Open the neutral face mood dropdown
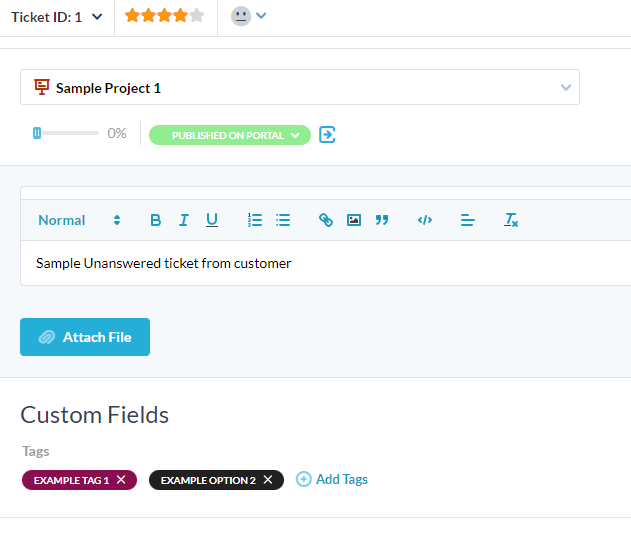Screen dimensions: 631x541 point(249,17)
